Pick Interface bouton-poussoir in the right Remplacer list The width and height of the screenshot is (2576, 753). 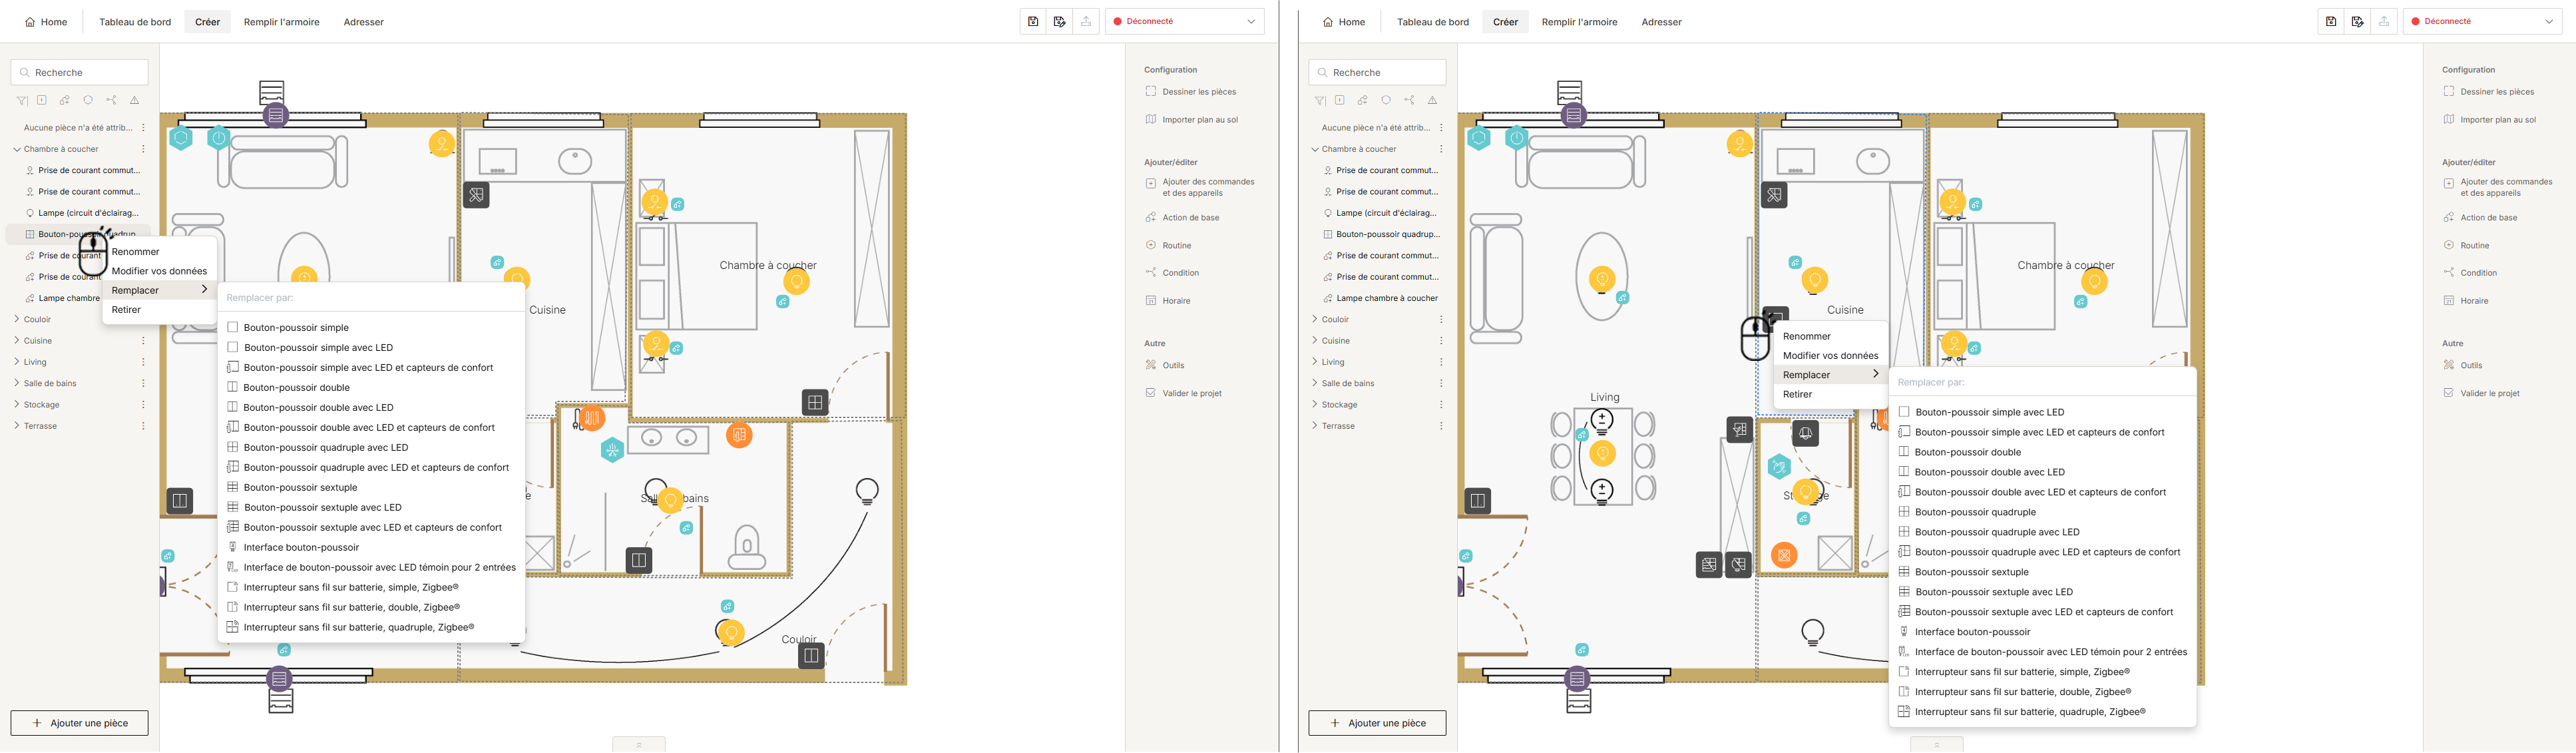click(x=1972, y=632)
